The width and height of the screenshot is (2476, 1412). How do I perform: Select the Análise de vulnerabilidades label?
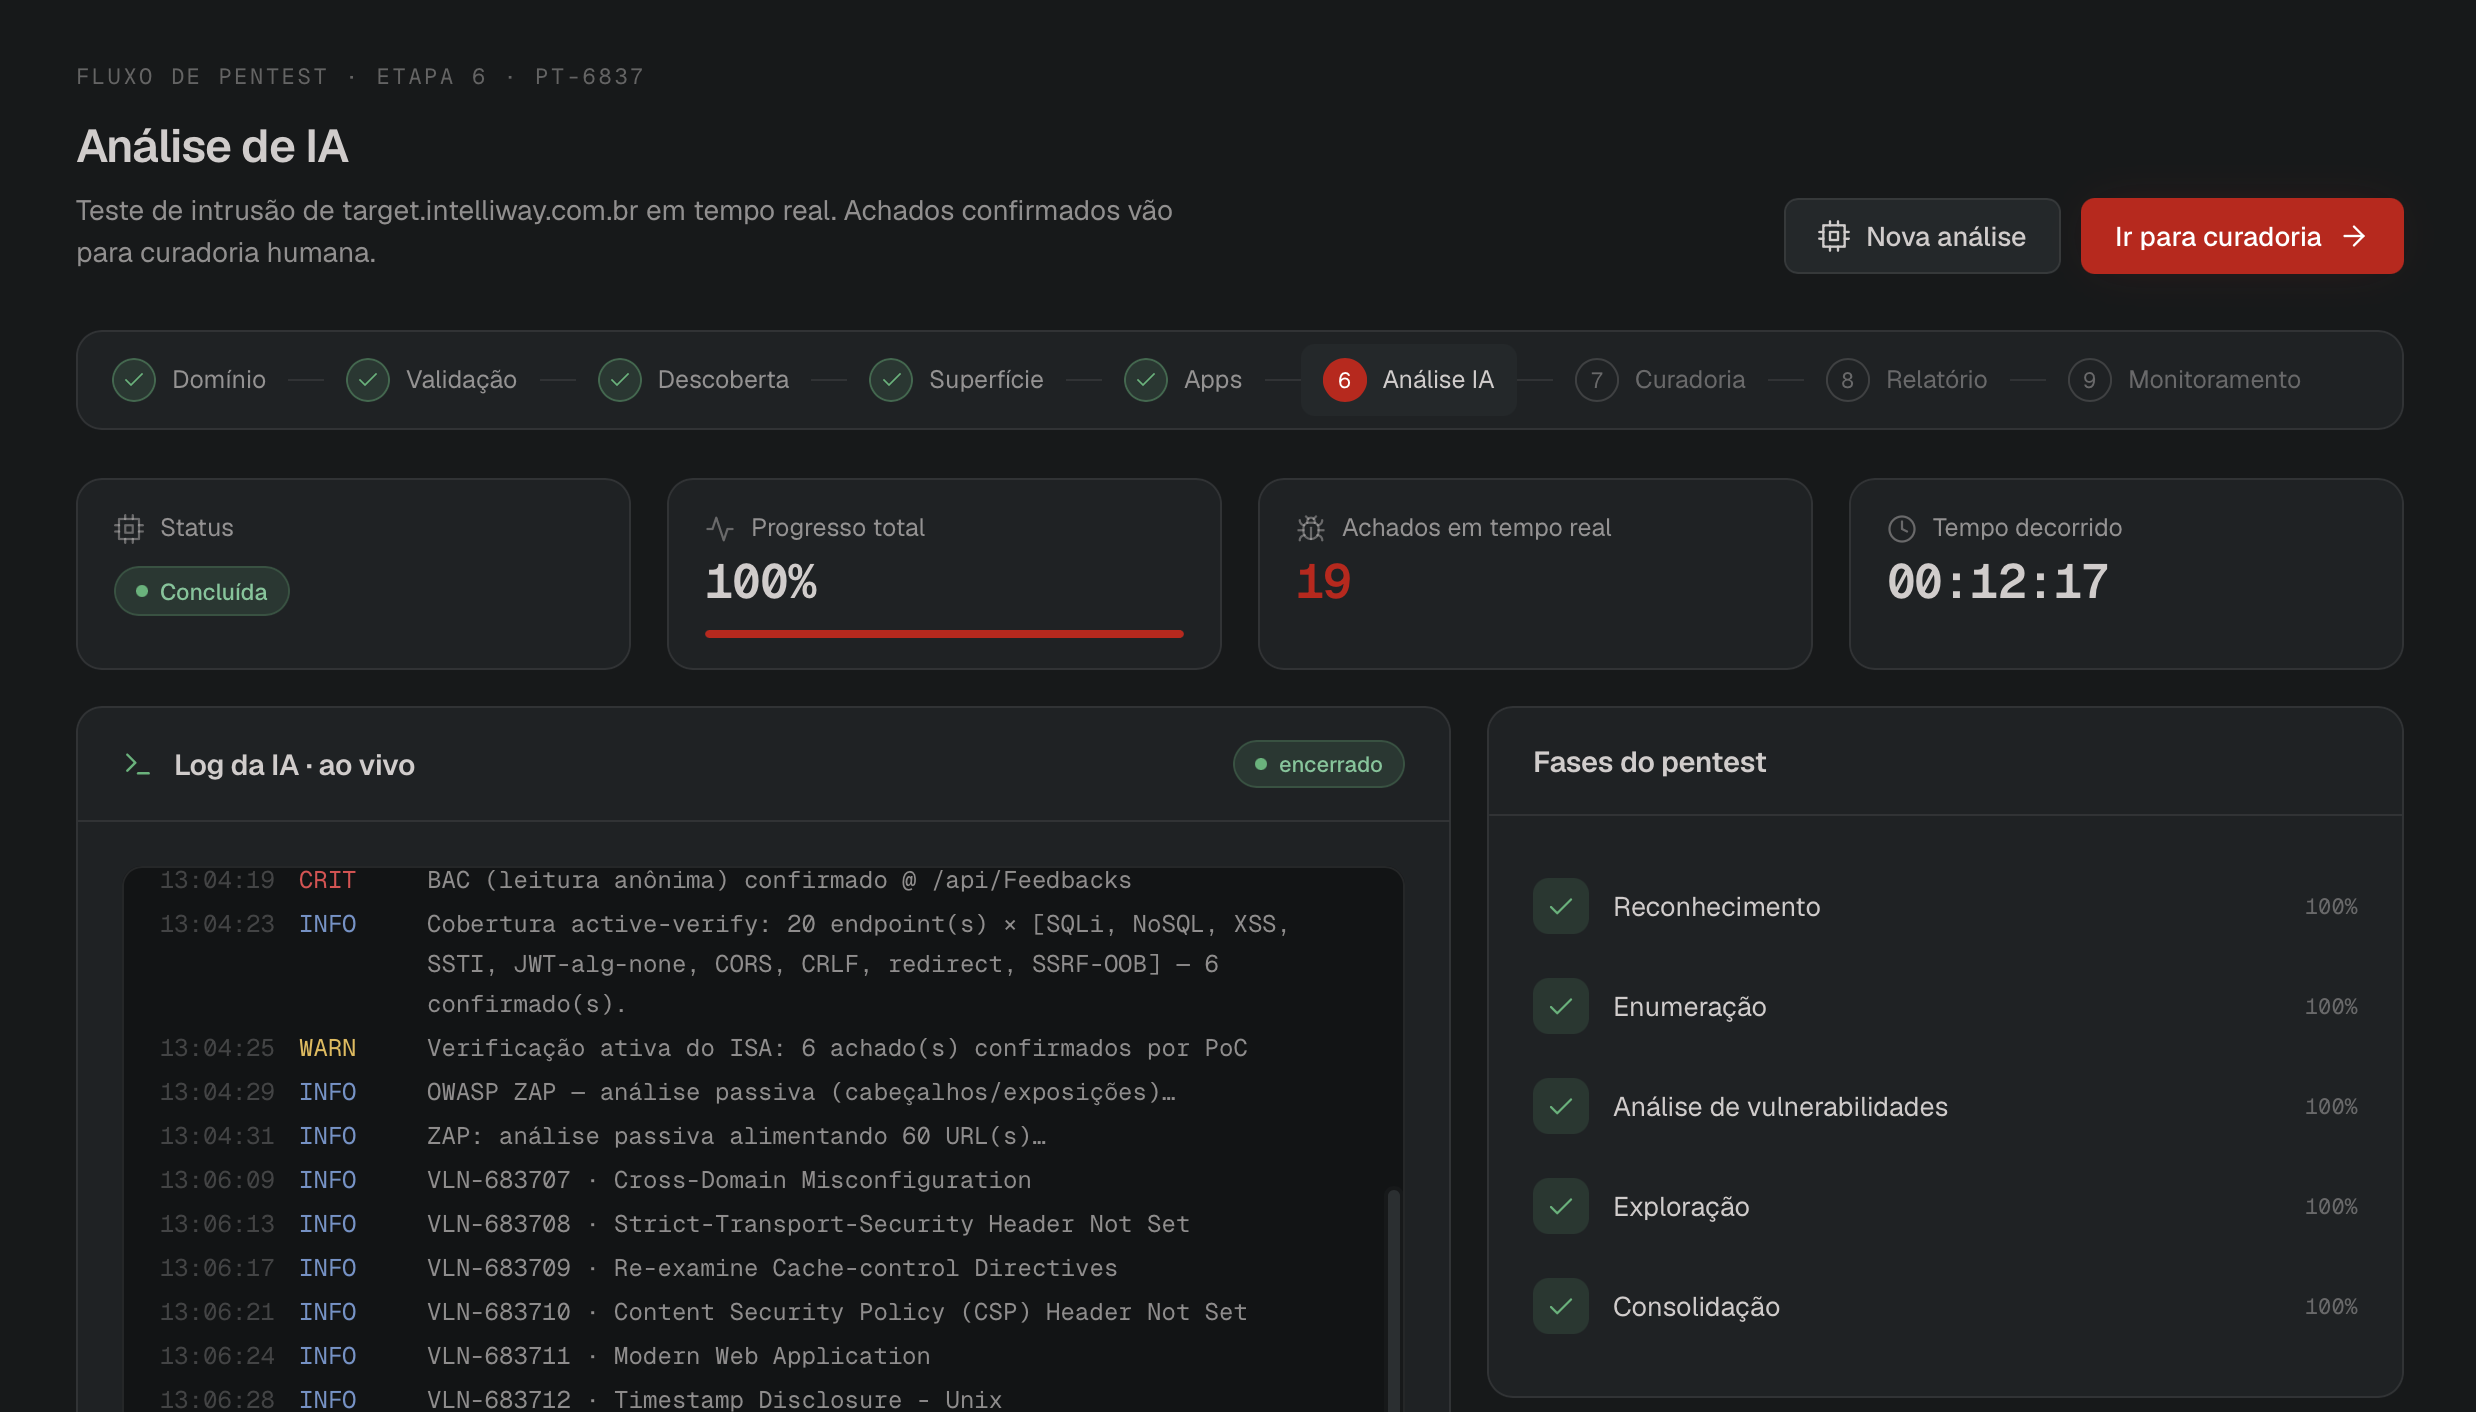(1780, 1107)
